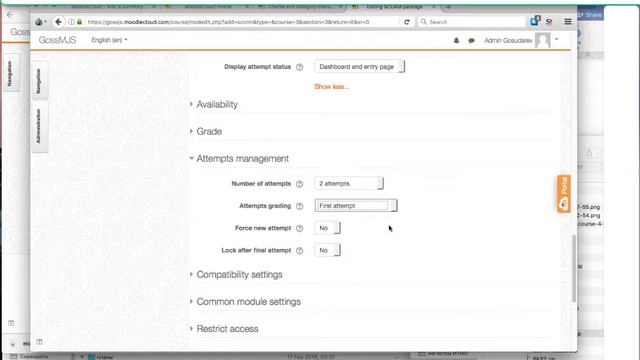
Task: Click the browser search field
Action: click(x=472, y=22)
